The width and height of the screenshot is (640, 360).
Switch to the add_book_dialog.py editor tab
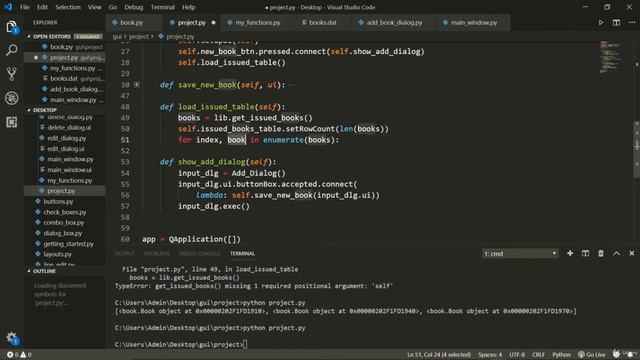394,22
